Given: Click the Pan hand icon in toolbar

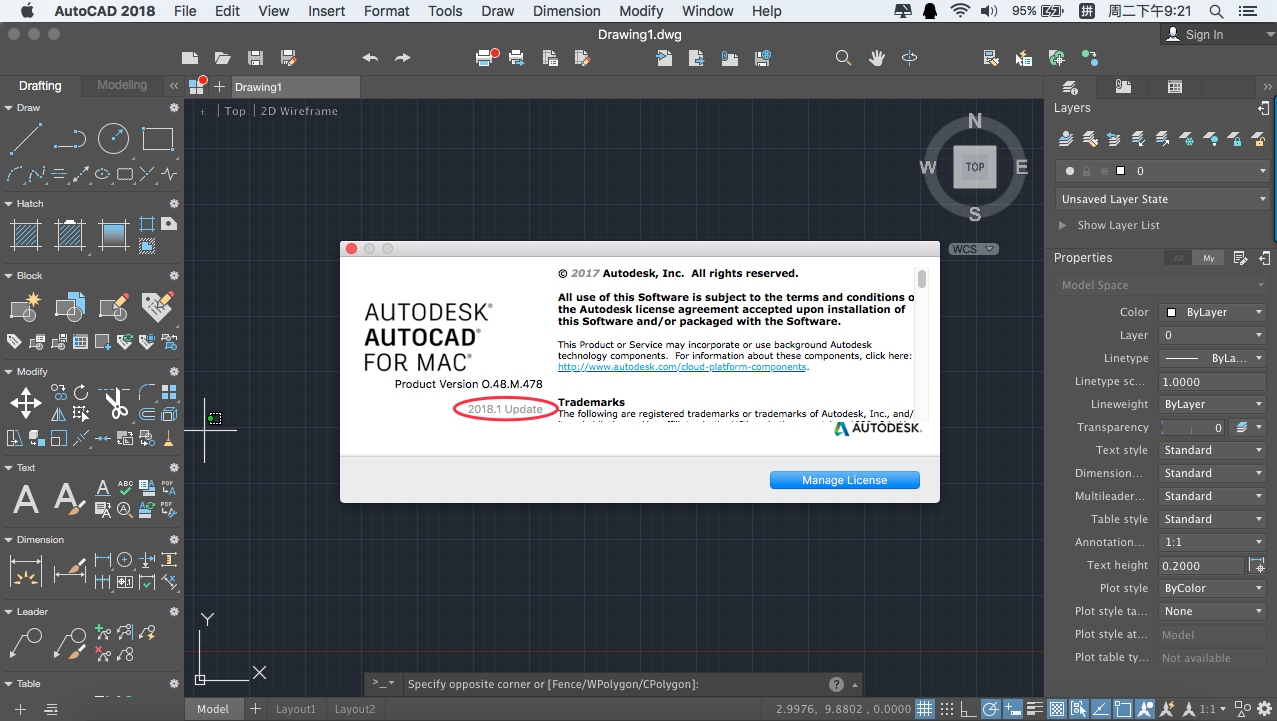Looking at the screenshot, I should click(877, 58).
